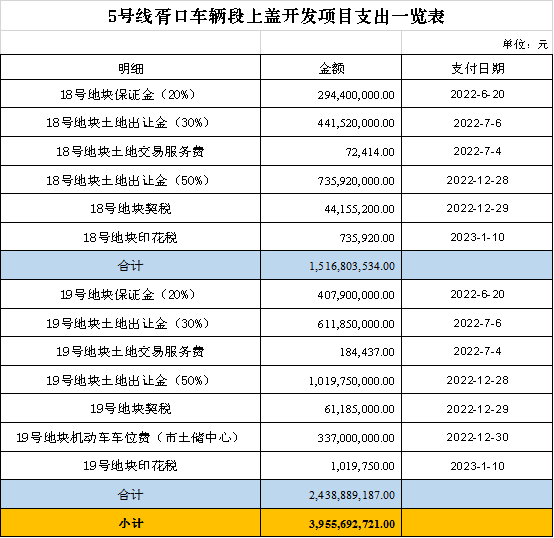Click the 明细 column header

pyautogui.click(x=131, y=67)
